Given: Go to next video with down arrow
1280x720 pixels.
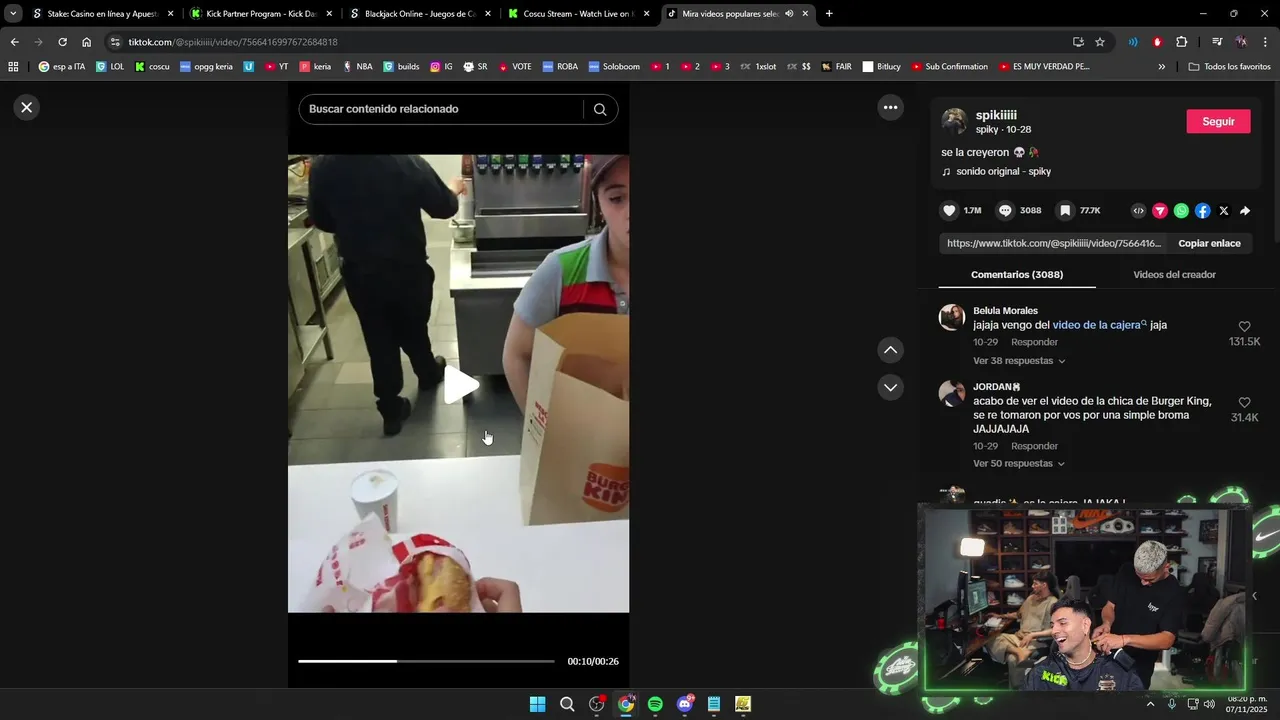Looking at the screenshot, I should pos(890,387).
